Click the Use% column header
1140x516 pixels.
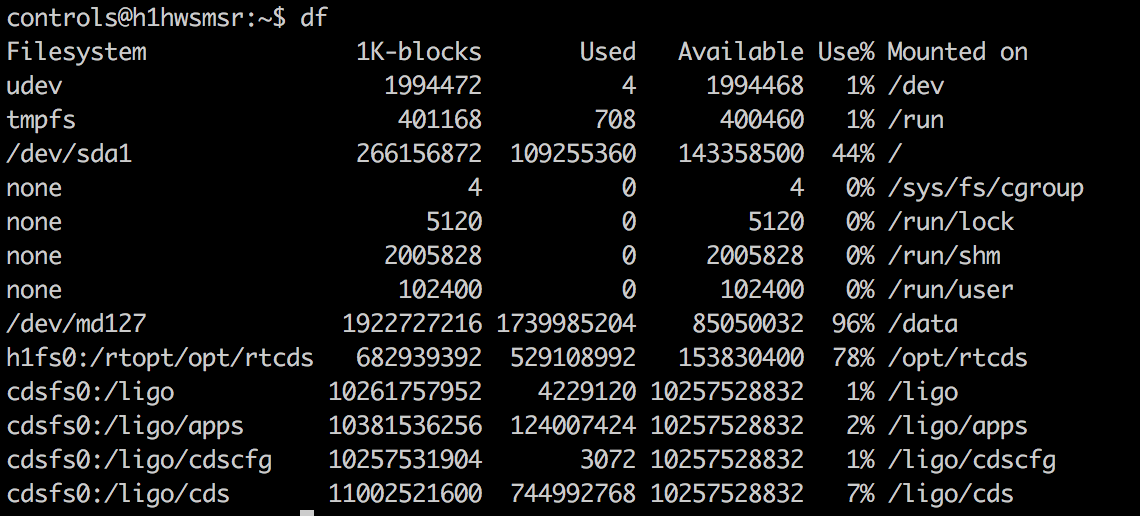pos(846,52)
